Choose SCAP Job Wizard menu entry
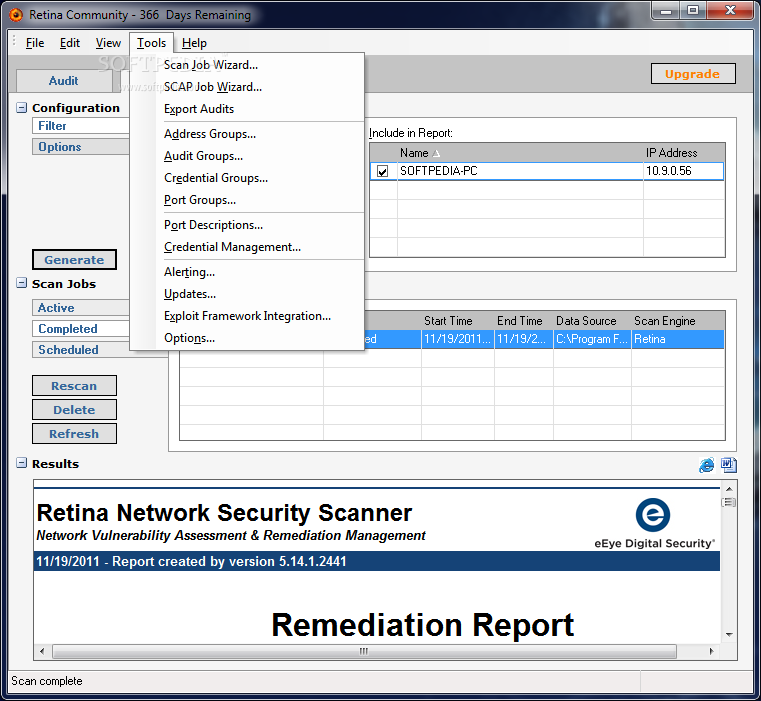 tap(247, 87)
